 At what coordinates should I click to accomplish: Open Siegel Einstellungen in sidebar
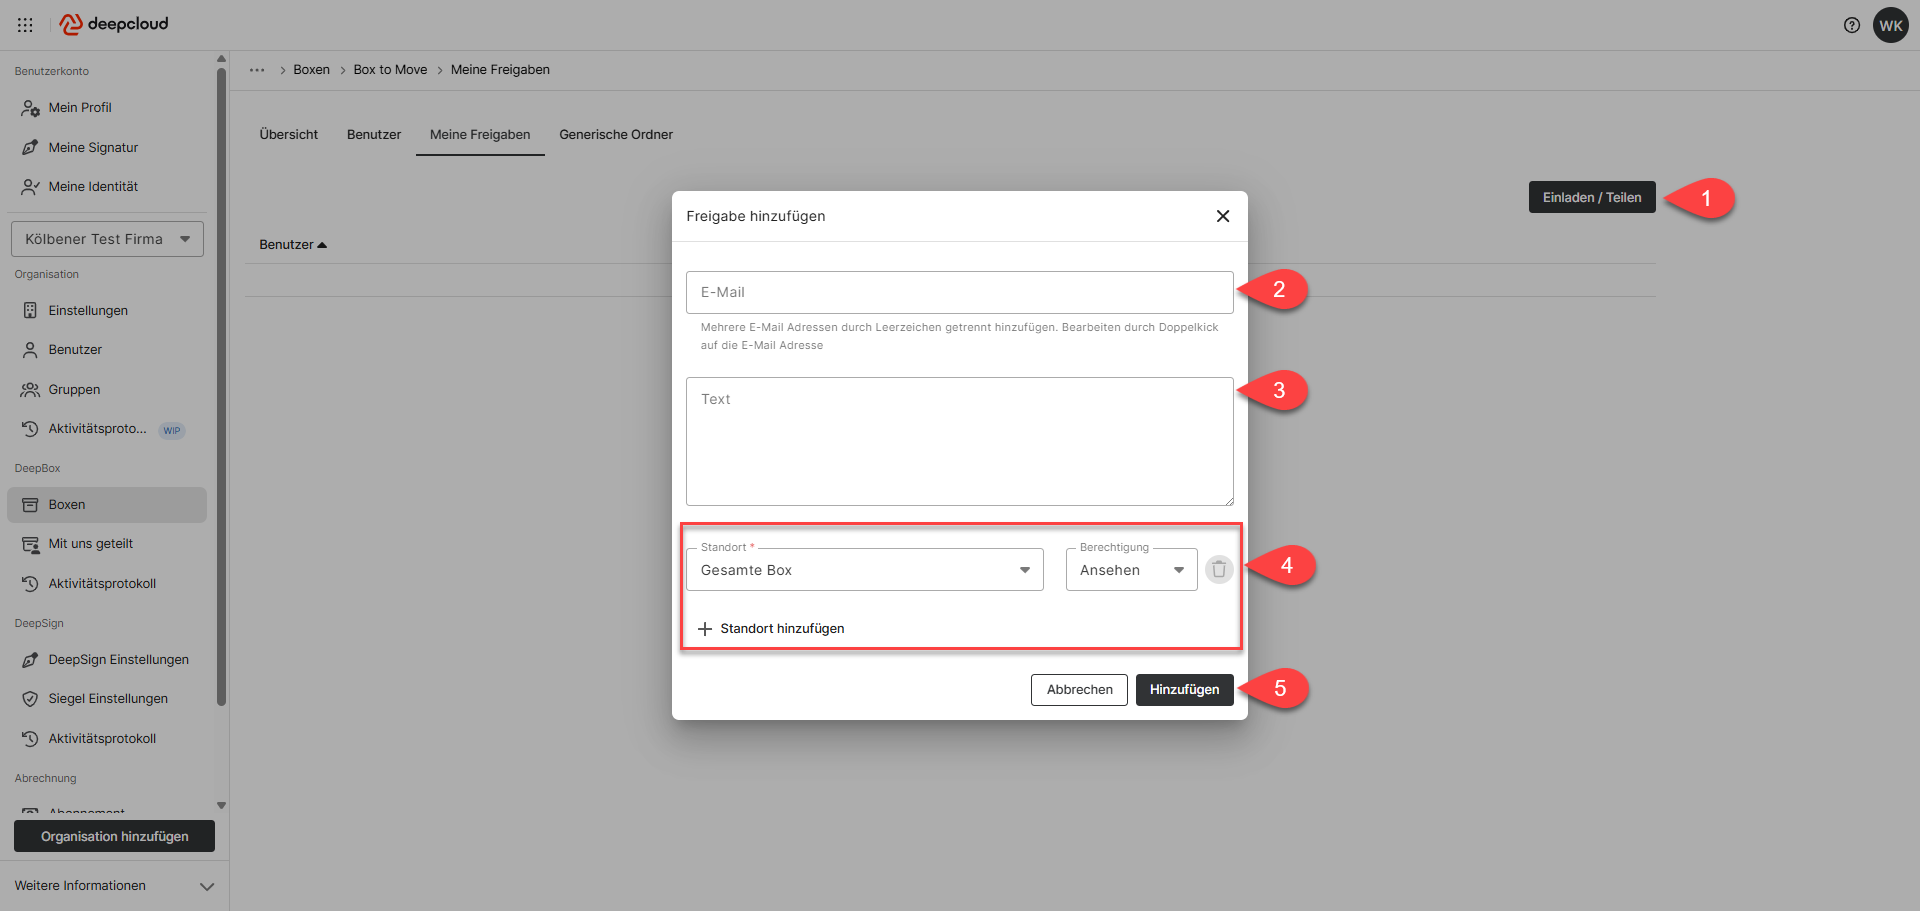pyautogui.click(x=108, y=699)
